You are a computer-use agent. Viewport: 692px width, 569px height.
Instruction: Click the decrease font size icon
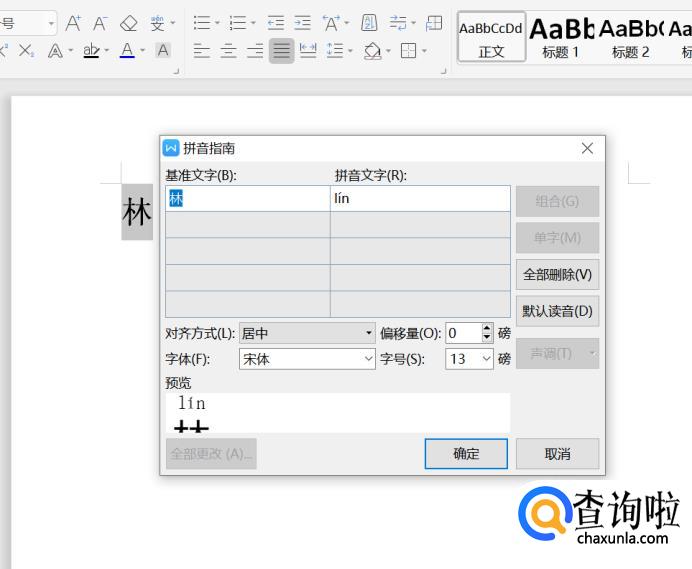coord(100,23)
